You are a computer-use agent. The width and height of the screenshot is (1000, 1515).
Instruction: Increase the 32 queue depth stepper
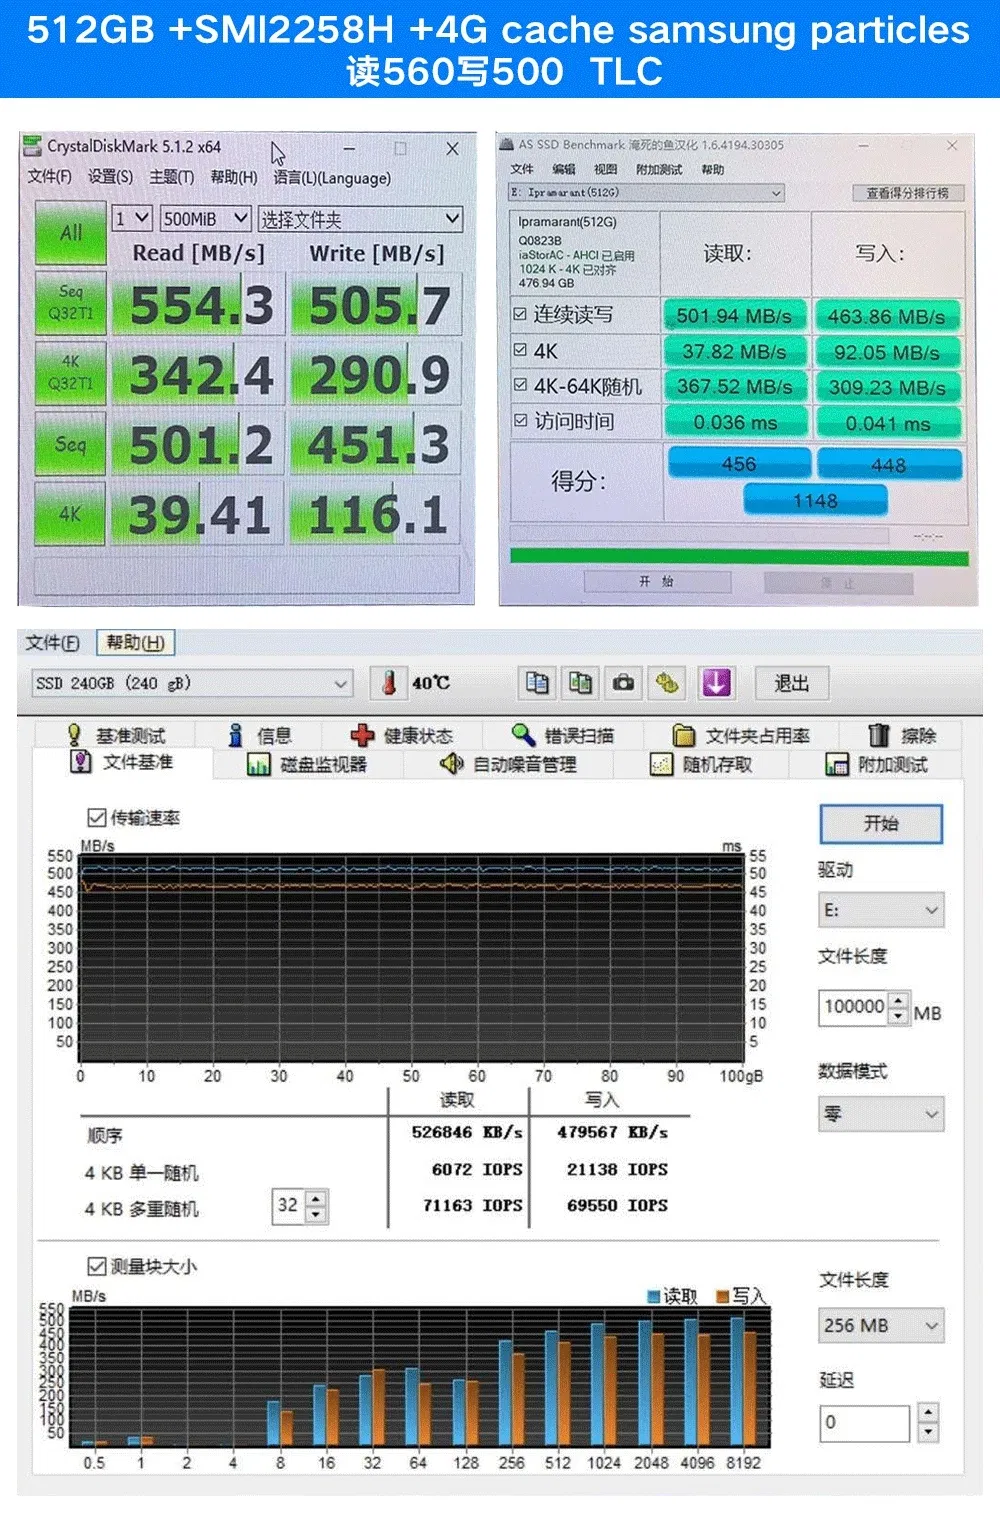[x=314, y=1201]
